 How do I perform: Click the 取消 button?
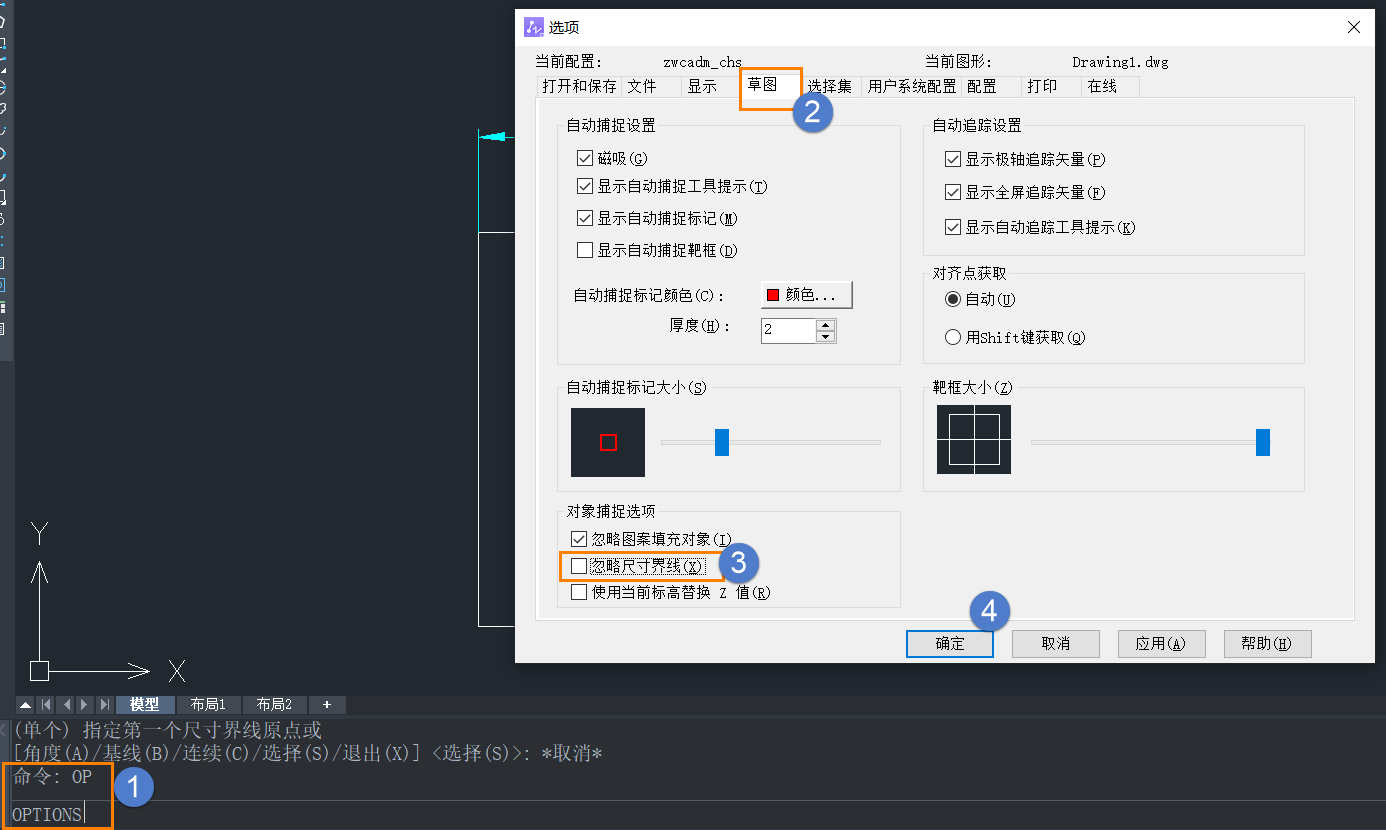1056,644
